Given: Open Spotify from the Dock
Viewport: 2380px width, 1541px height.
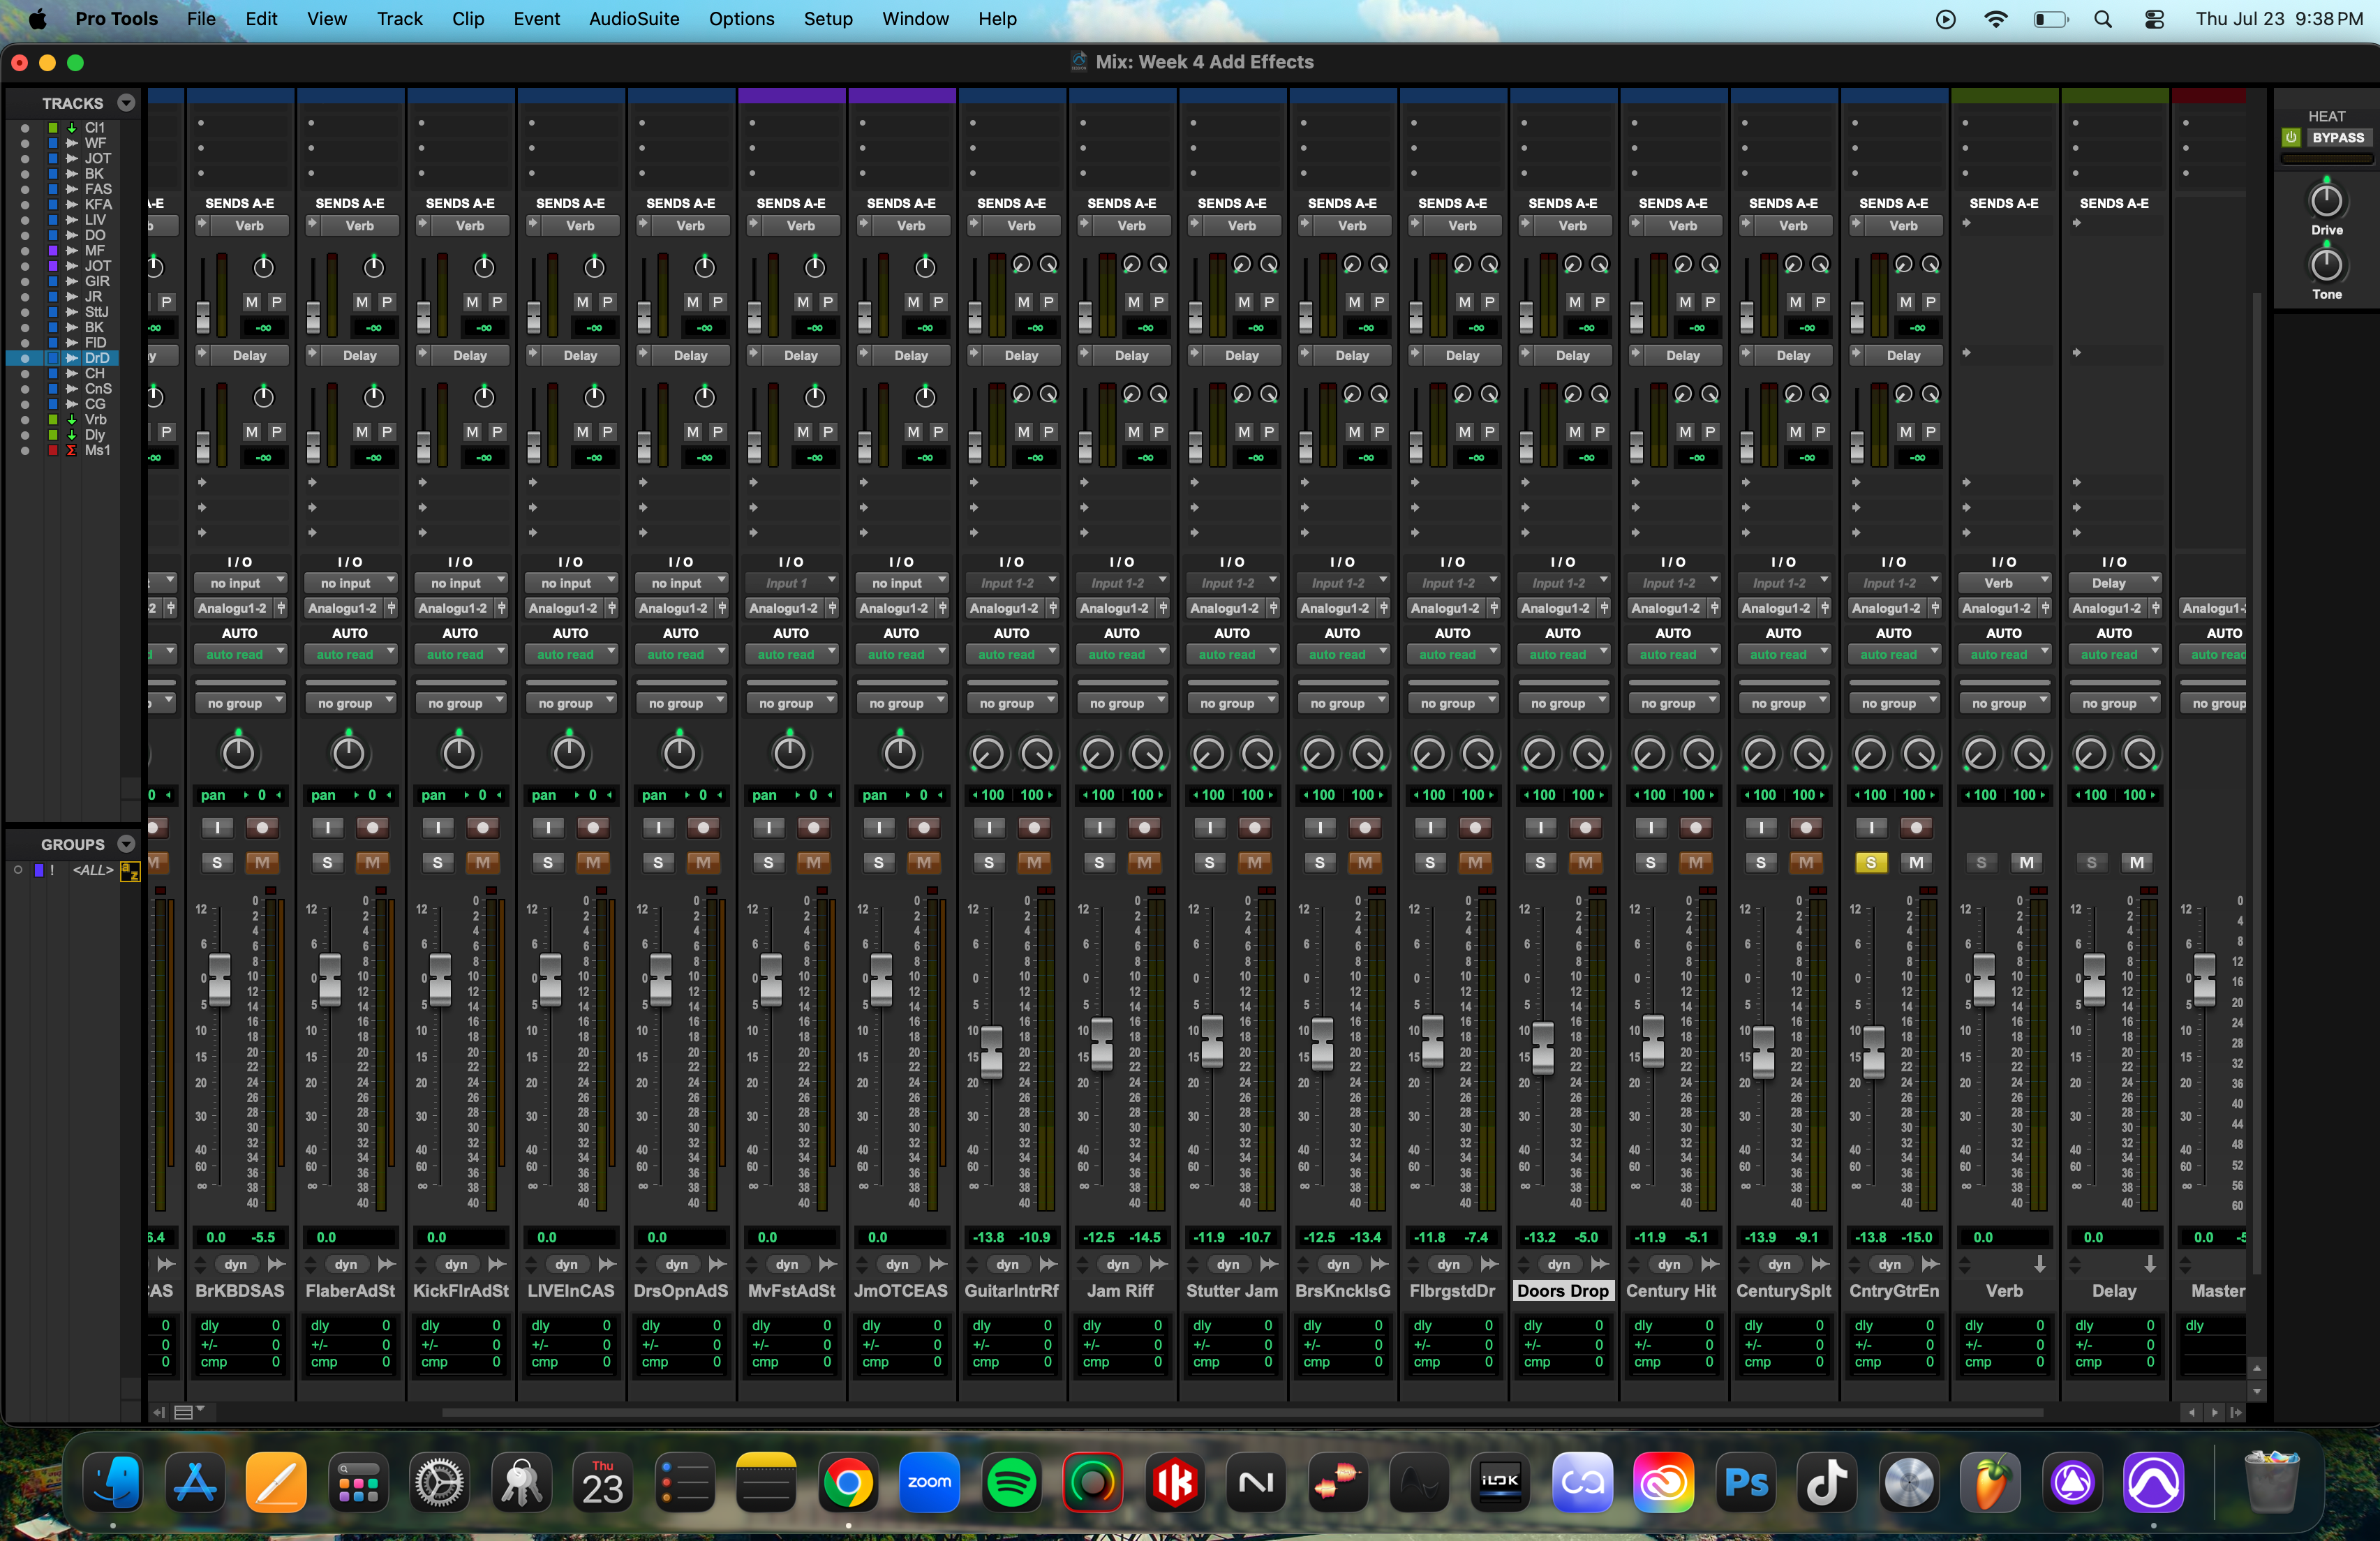Looking at the screenshot, I should coord(1011,1483).
